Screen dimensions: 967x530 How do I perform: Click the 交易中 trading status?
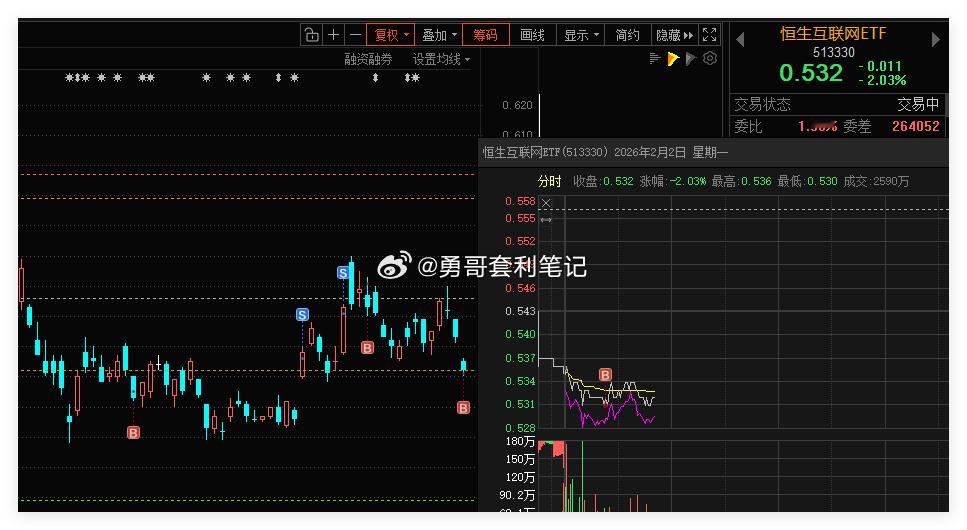(x=918, y=104)
